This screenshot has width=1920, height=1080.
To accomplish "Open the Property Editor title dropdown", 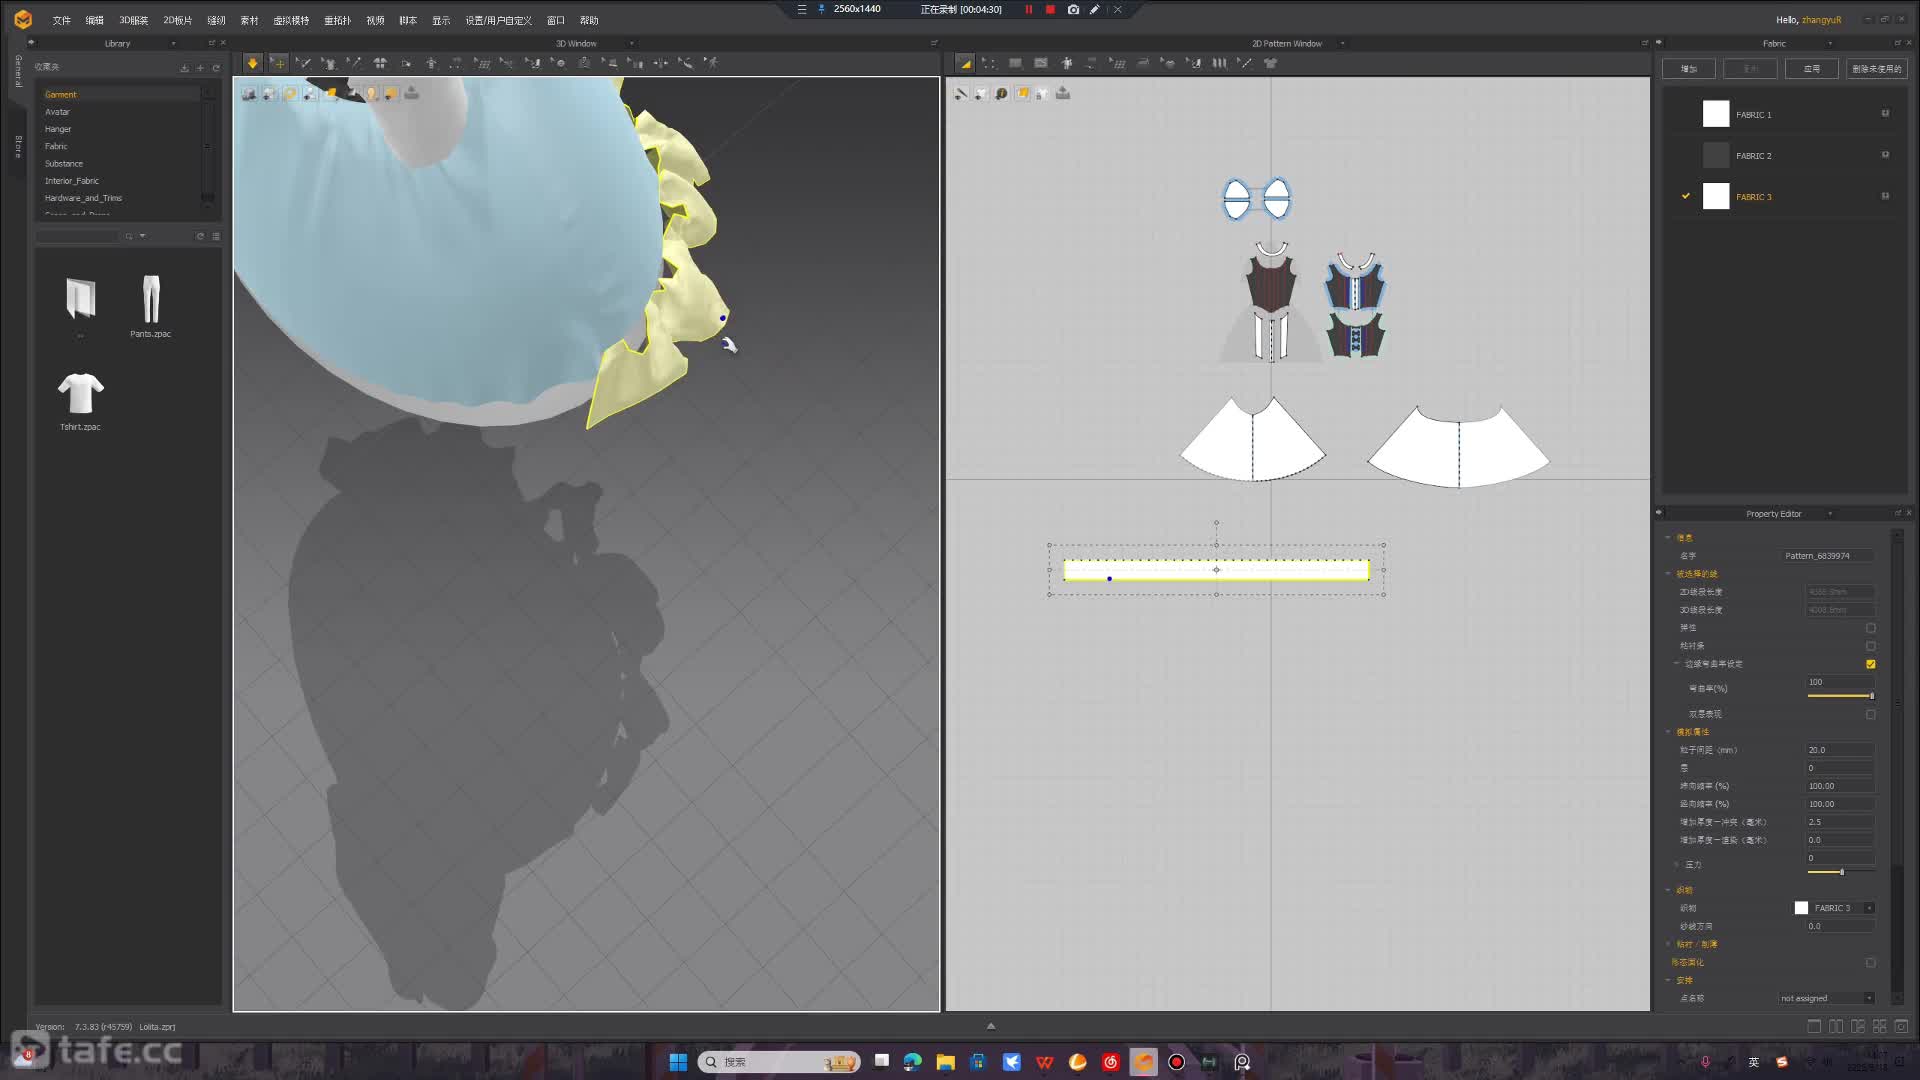I will pos(1831,514).
